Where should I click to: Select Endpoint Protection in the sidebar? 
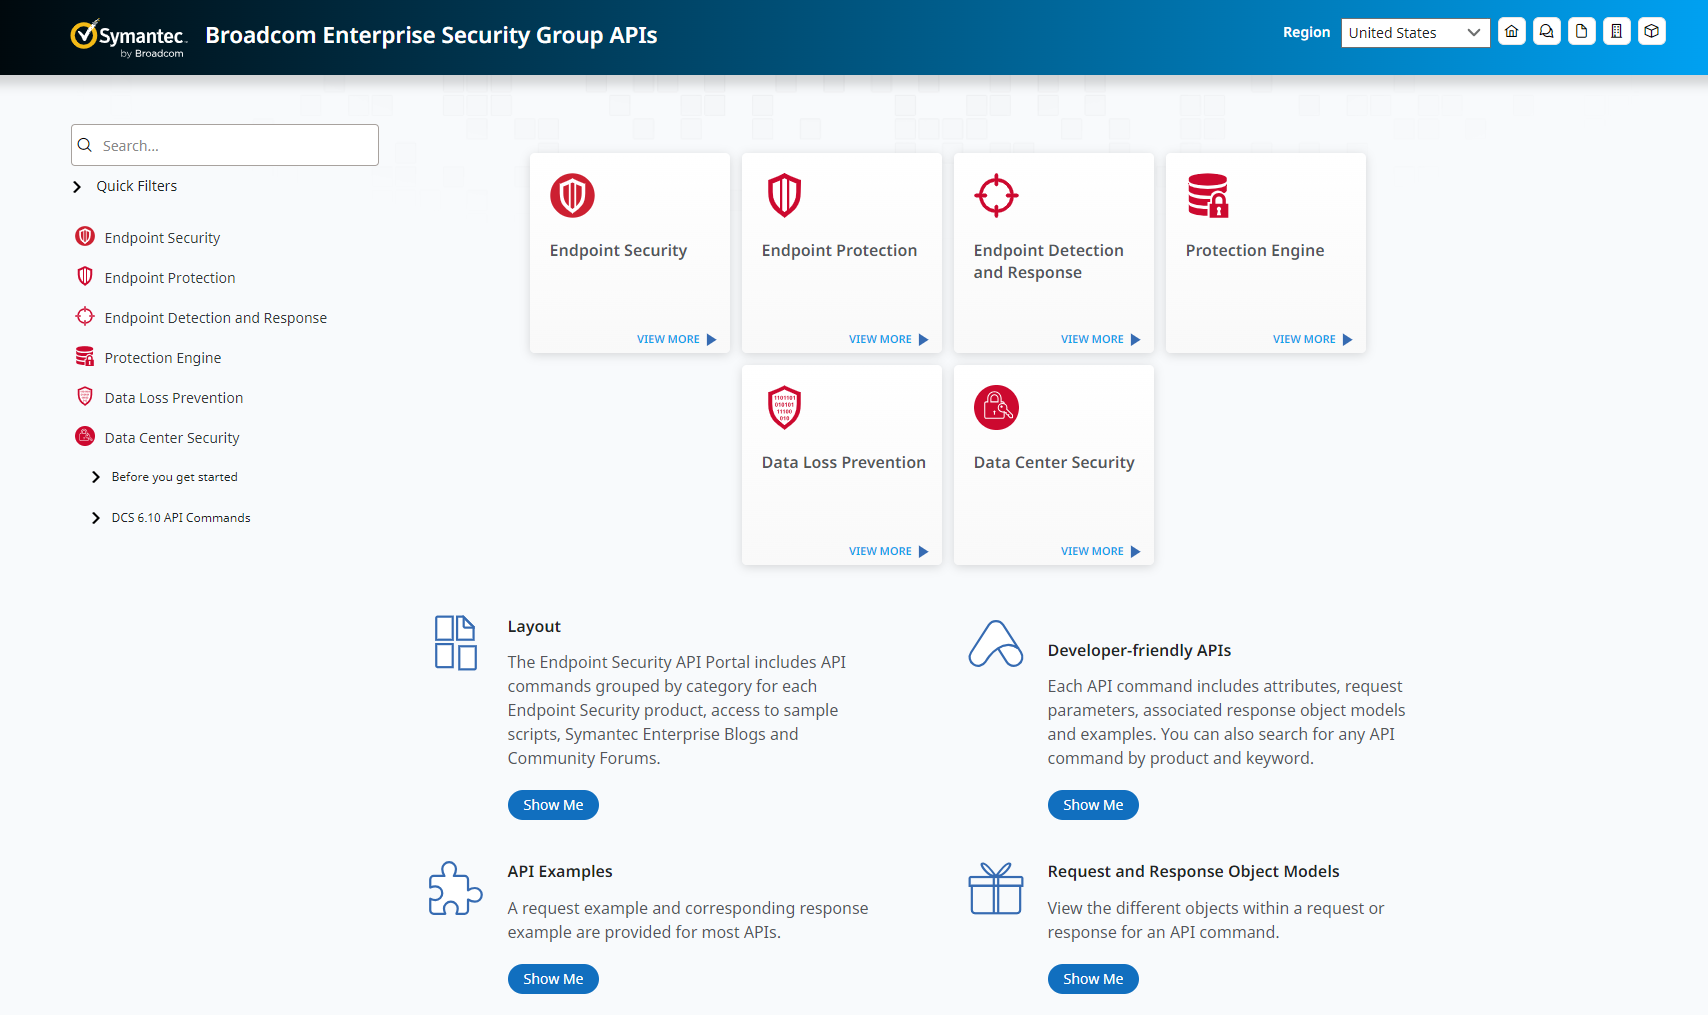170,278
